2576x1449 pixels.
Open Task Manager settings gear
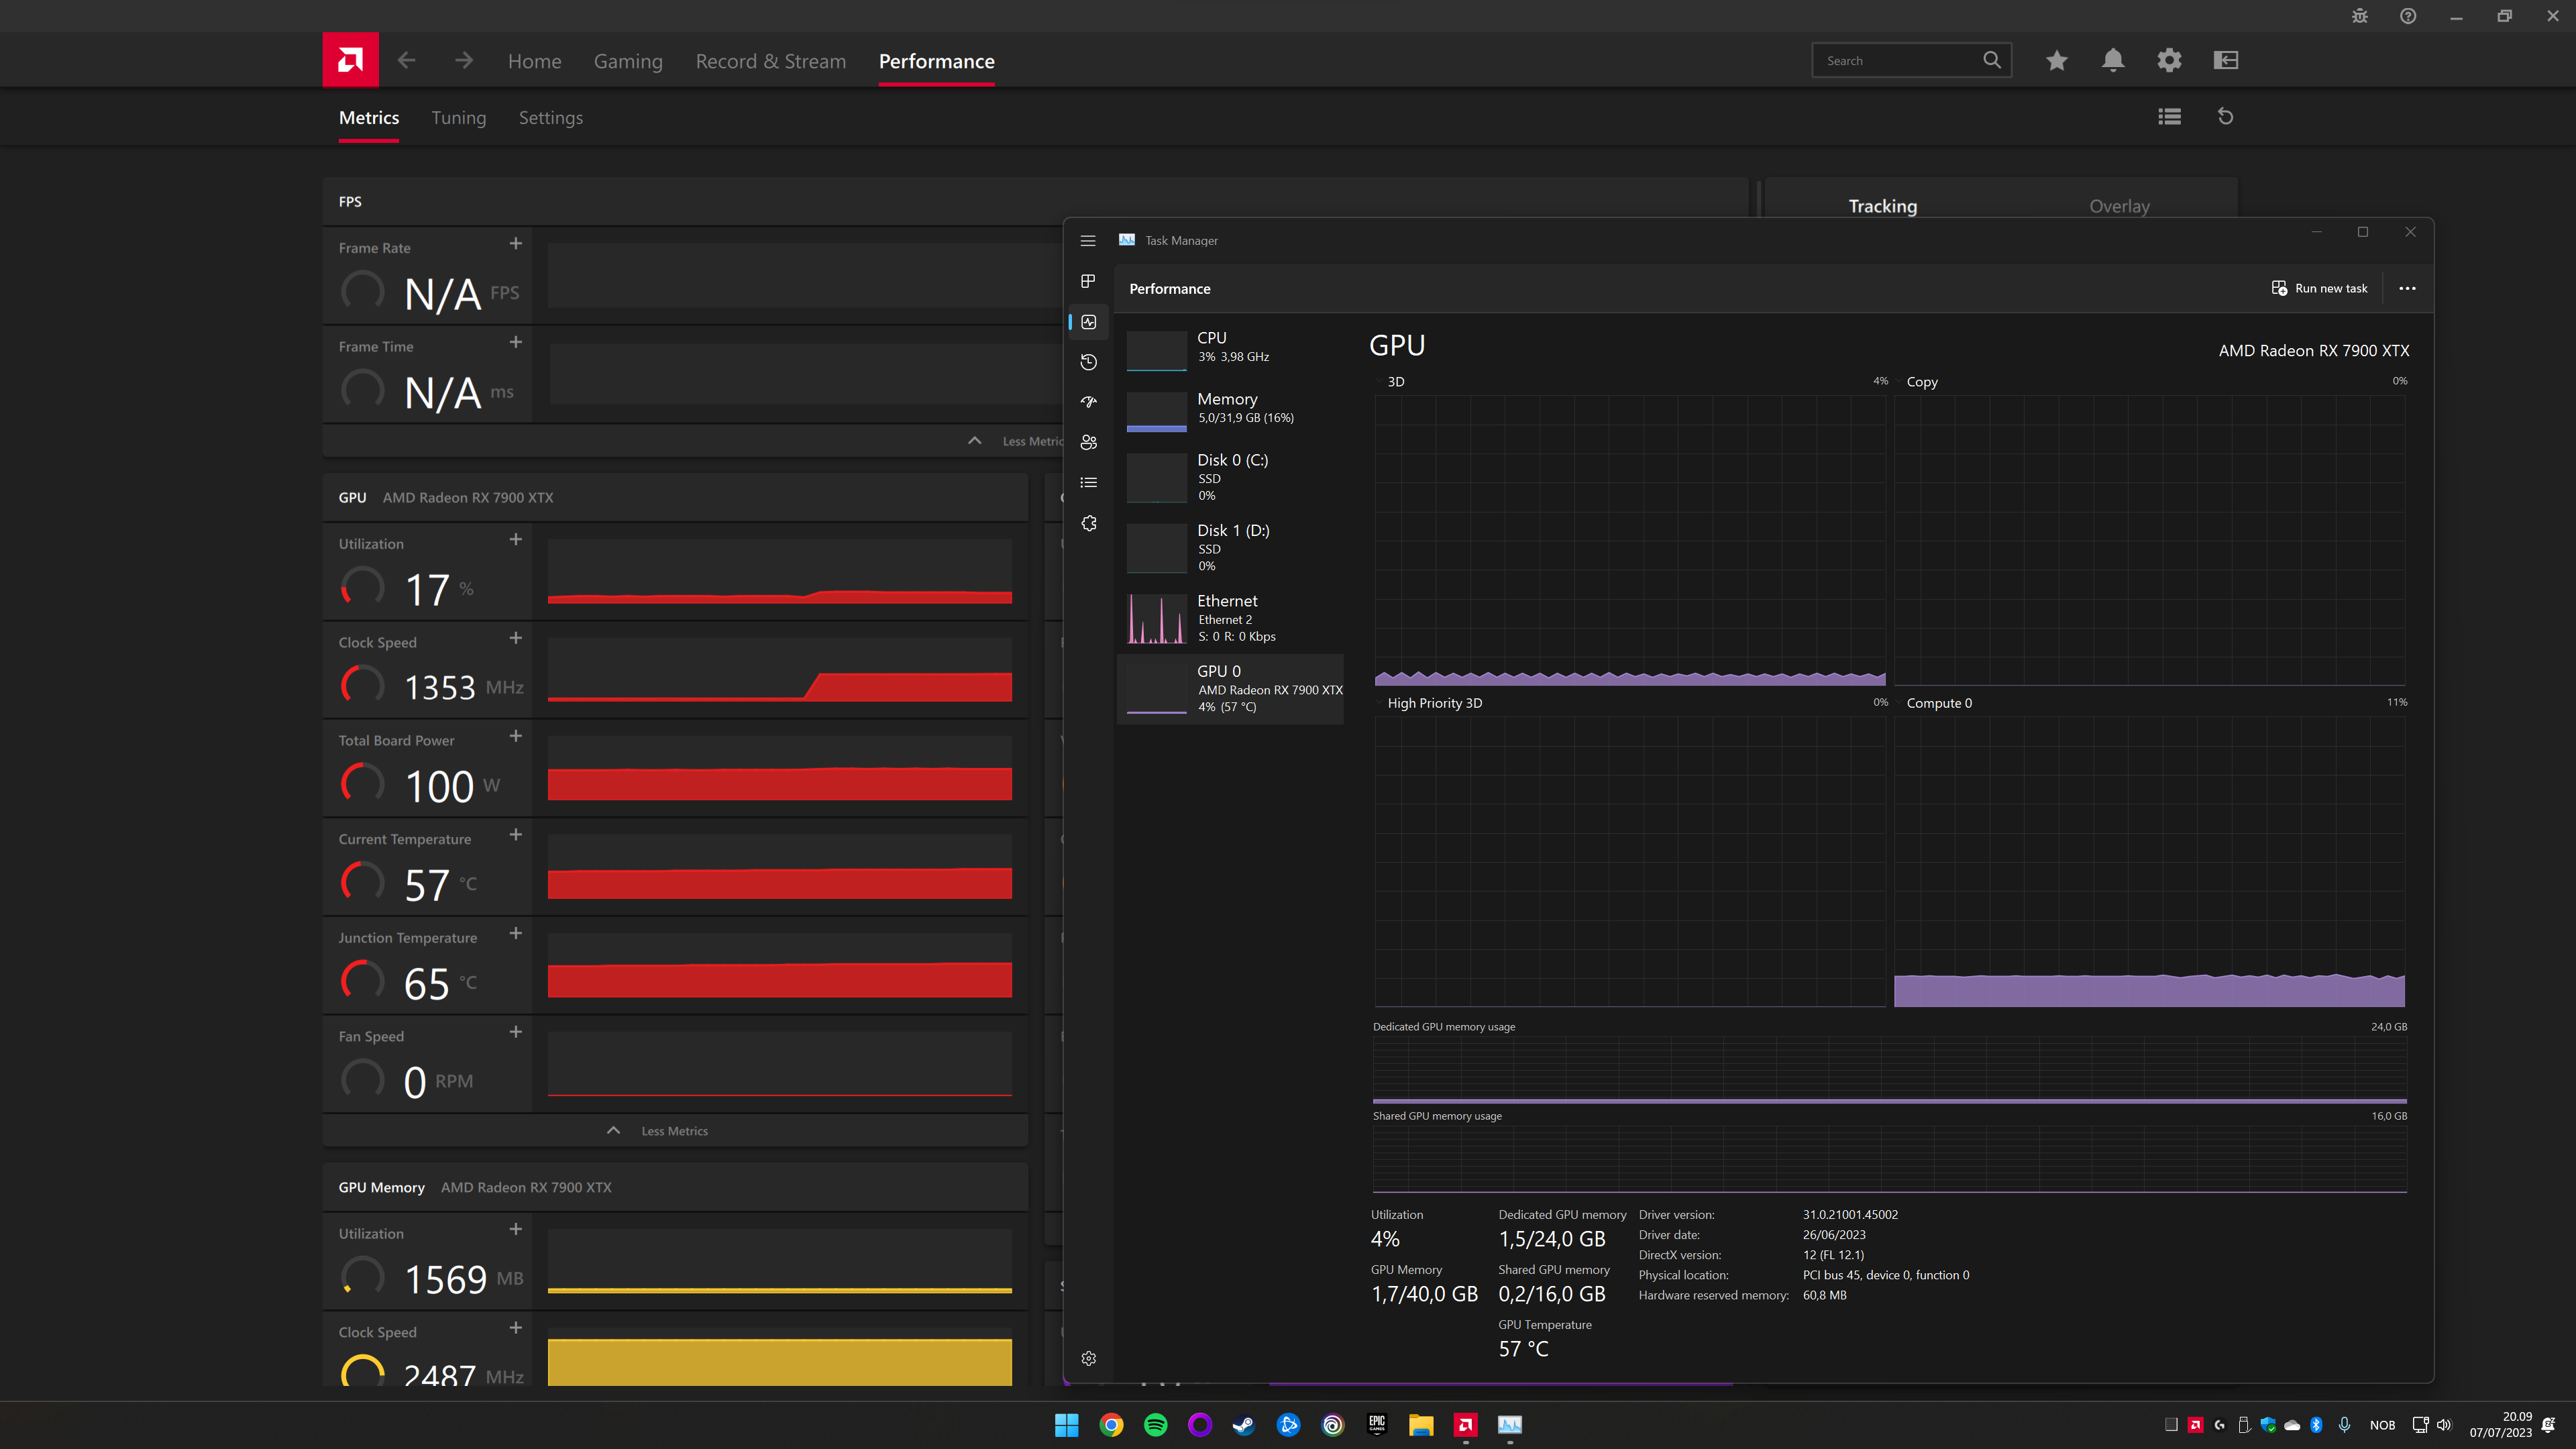[1088, 1358]
